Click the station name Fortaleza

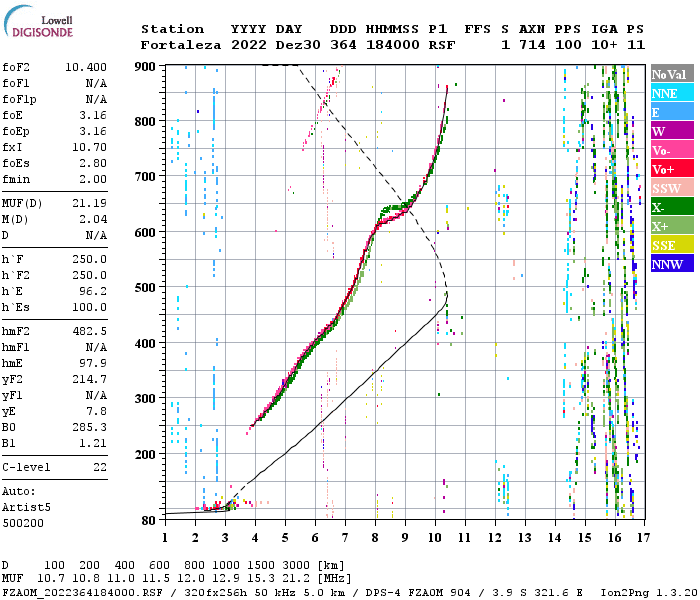point(181,45)
